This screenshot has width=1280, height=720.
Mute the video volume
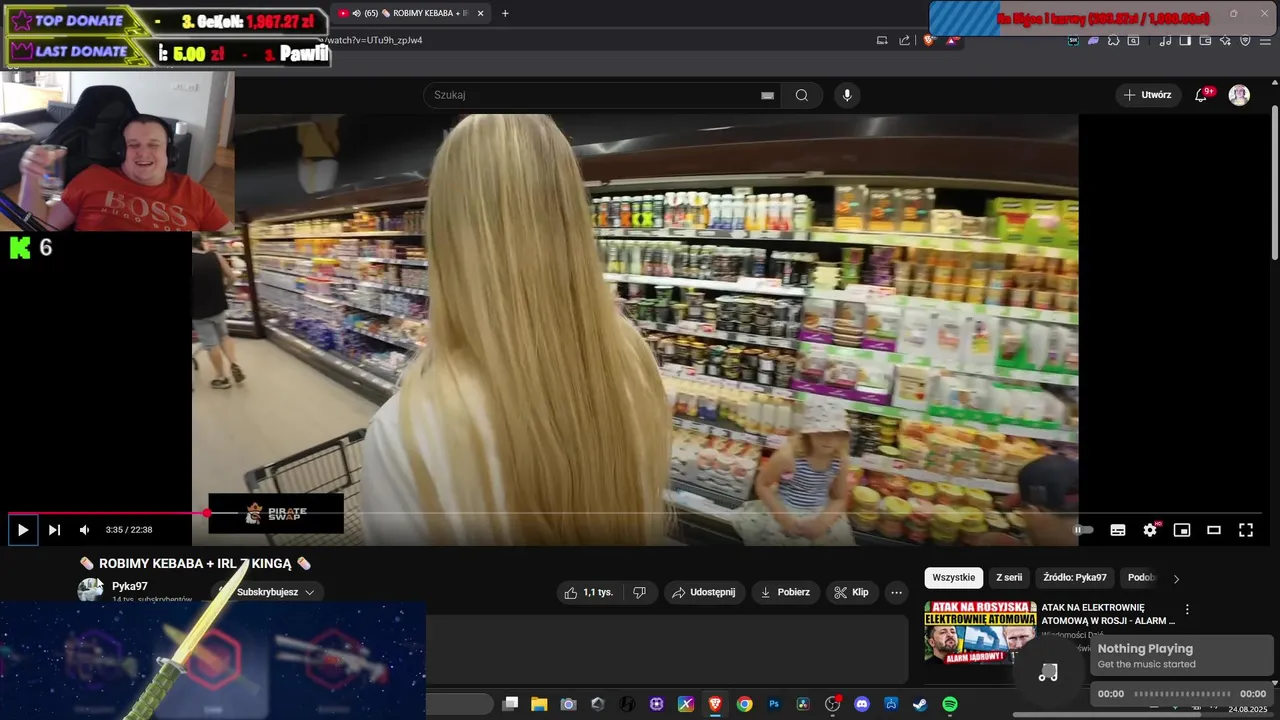pos(85,530)
